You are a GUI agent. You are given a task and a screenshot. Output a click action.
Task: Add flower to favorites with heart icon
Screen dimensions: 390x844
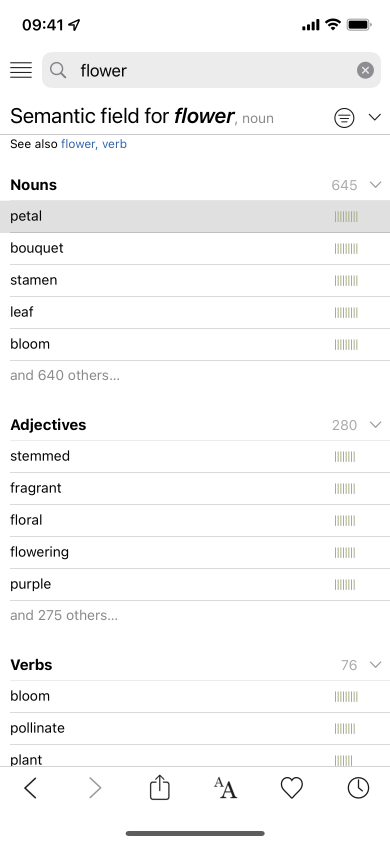292,788
